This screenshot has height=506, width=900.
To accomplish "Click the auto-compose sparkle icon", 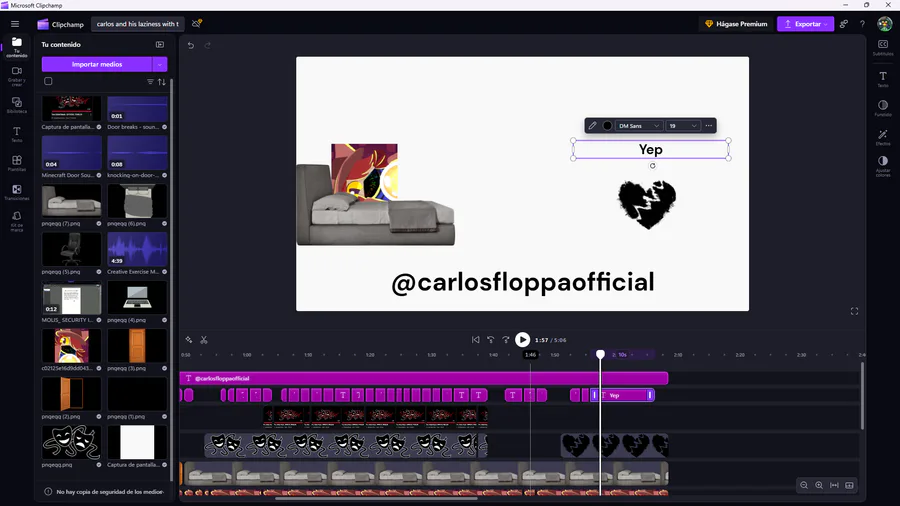I will 189,340.
